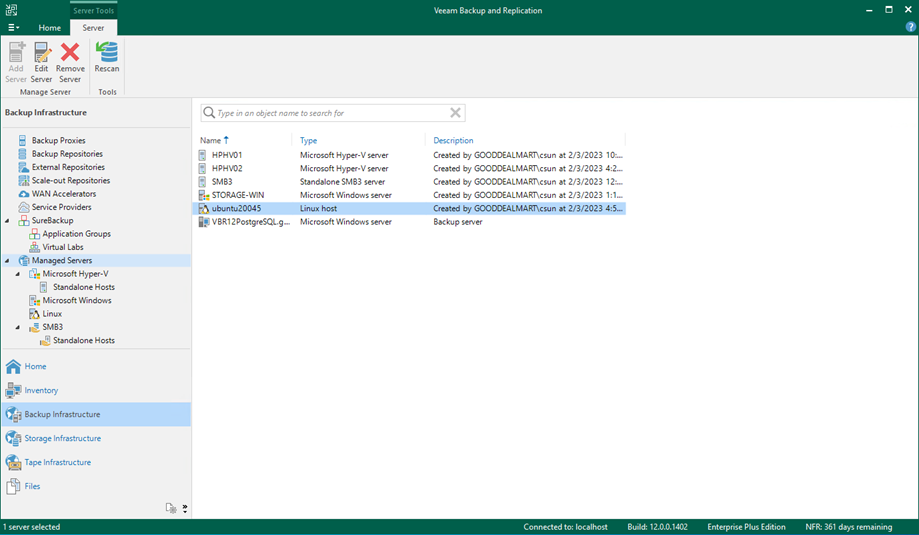Viewport: 919px width, 535px height.
Task: Select the ubuntu20045 Linux host row
Action: (411, 209)
